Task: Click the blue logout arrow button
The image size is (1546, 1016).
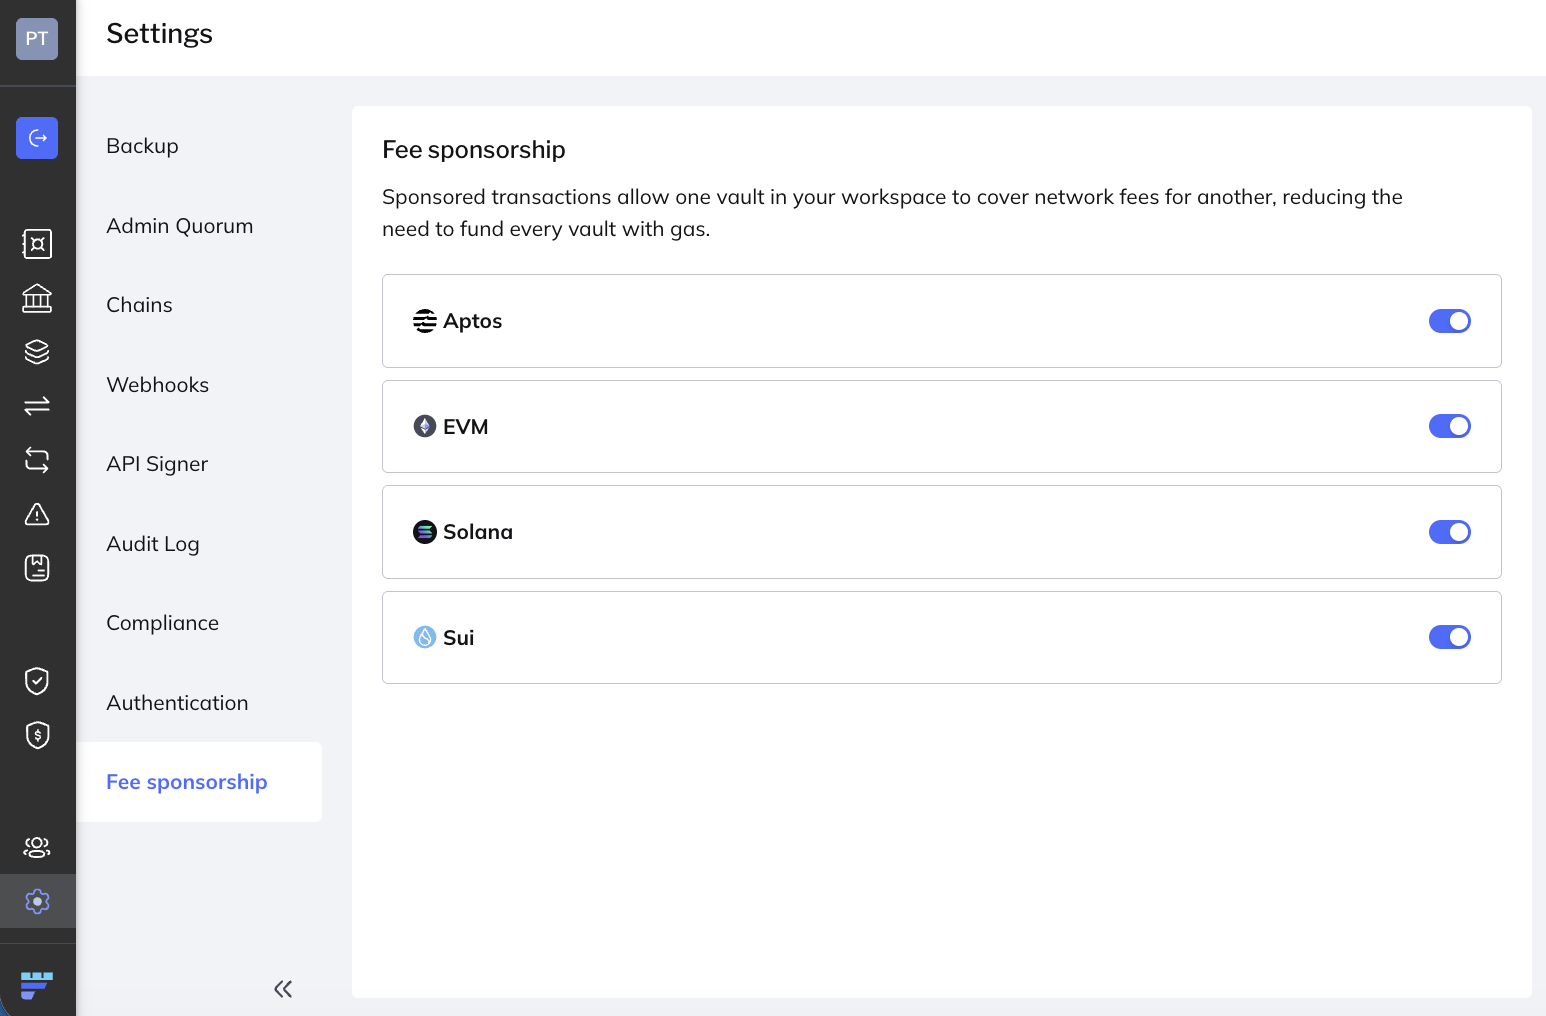Action: (x=37, y=138)
